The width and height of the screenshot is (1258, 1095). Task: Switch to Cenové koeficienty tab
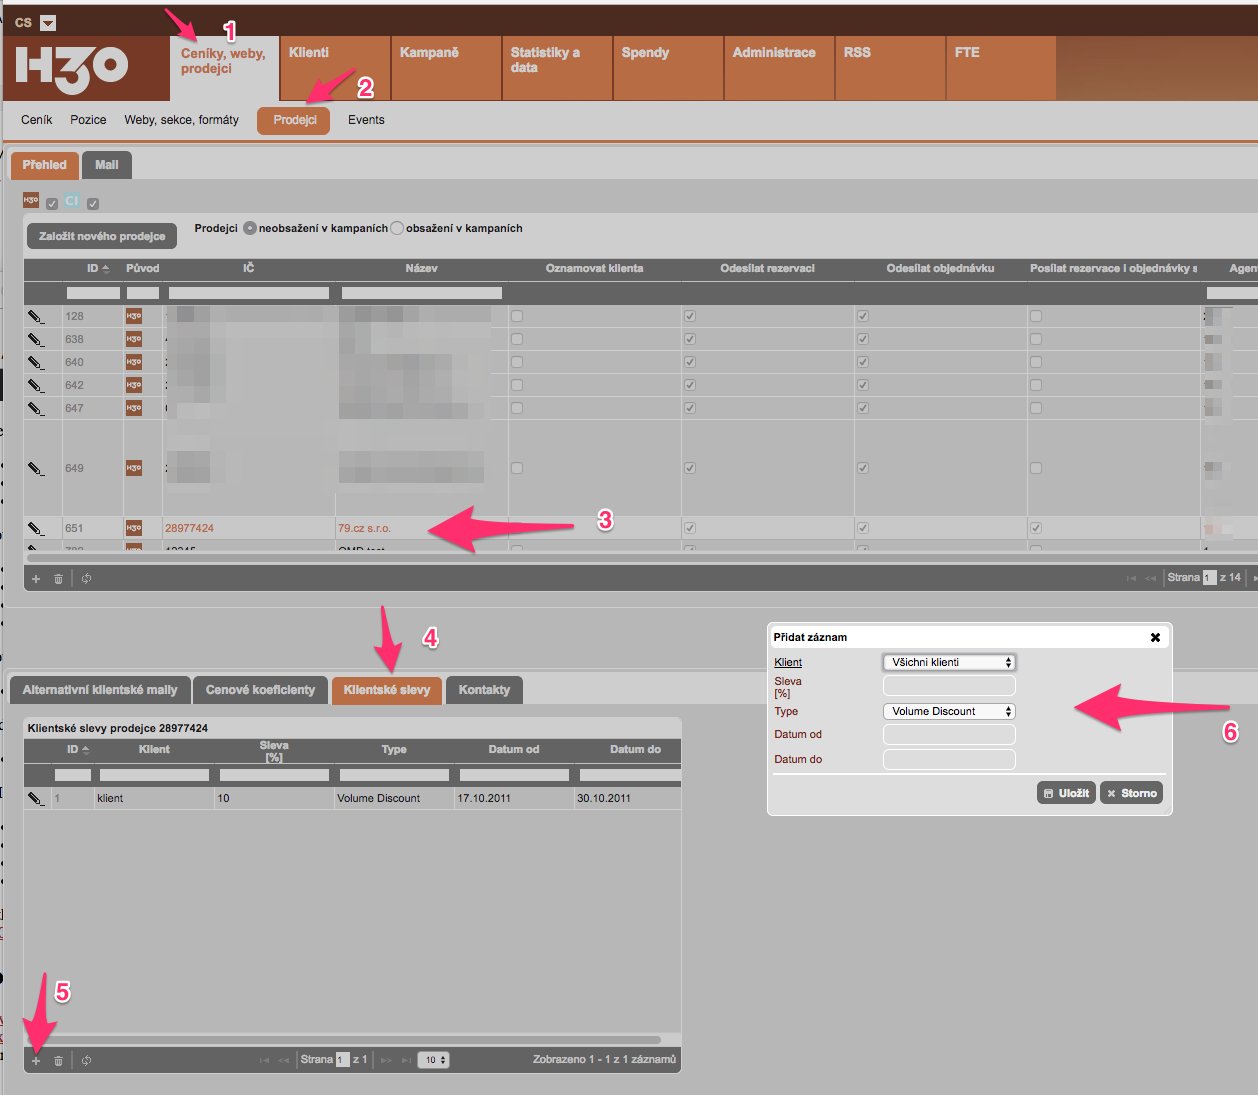(260, 690)
